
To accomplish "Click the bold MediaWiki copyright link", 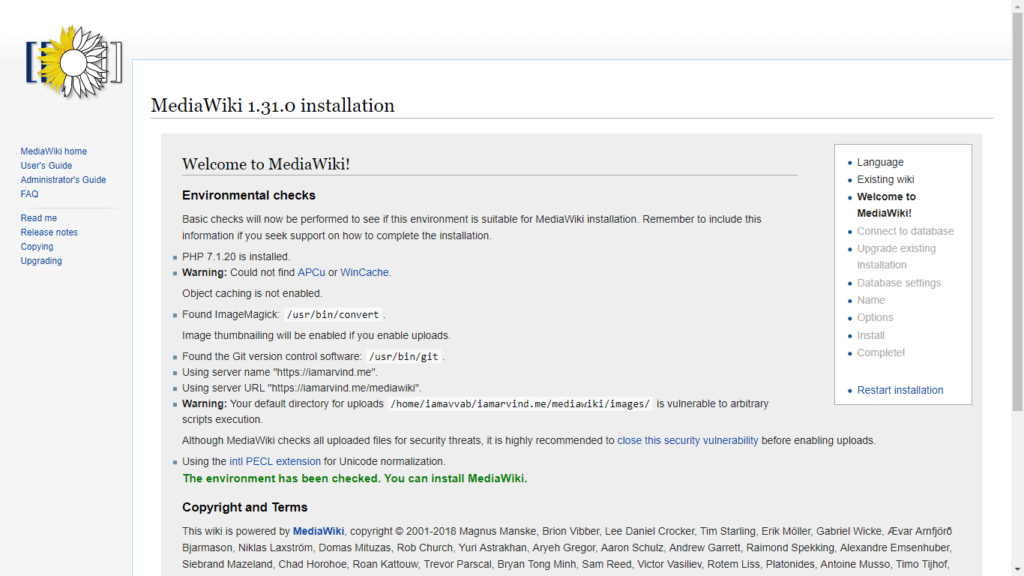I will [x=318, y=531].
